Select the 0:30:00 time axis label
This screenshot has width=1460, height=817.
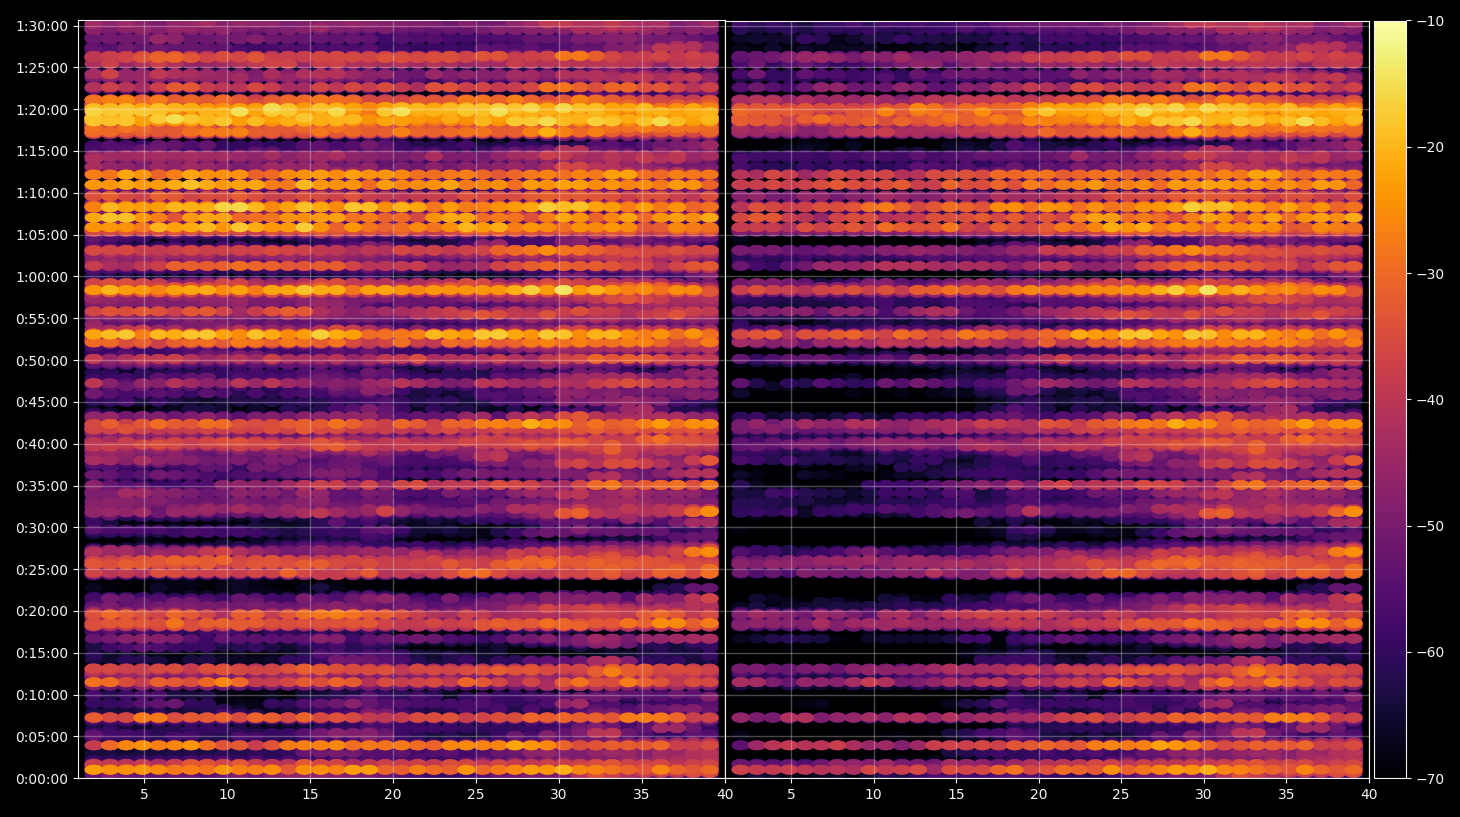coord(42,528)
